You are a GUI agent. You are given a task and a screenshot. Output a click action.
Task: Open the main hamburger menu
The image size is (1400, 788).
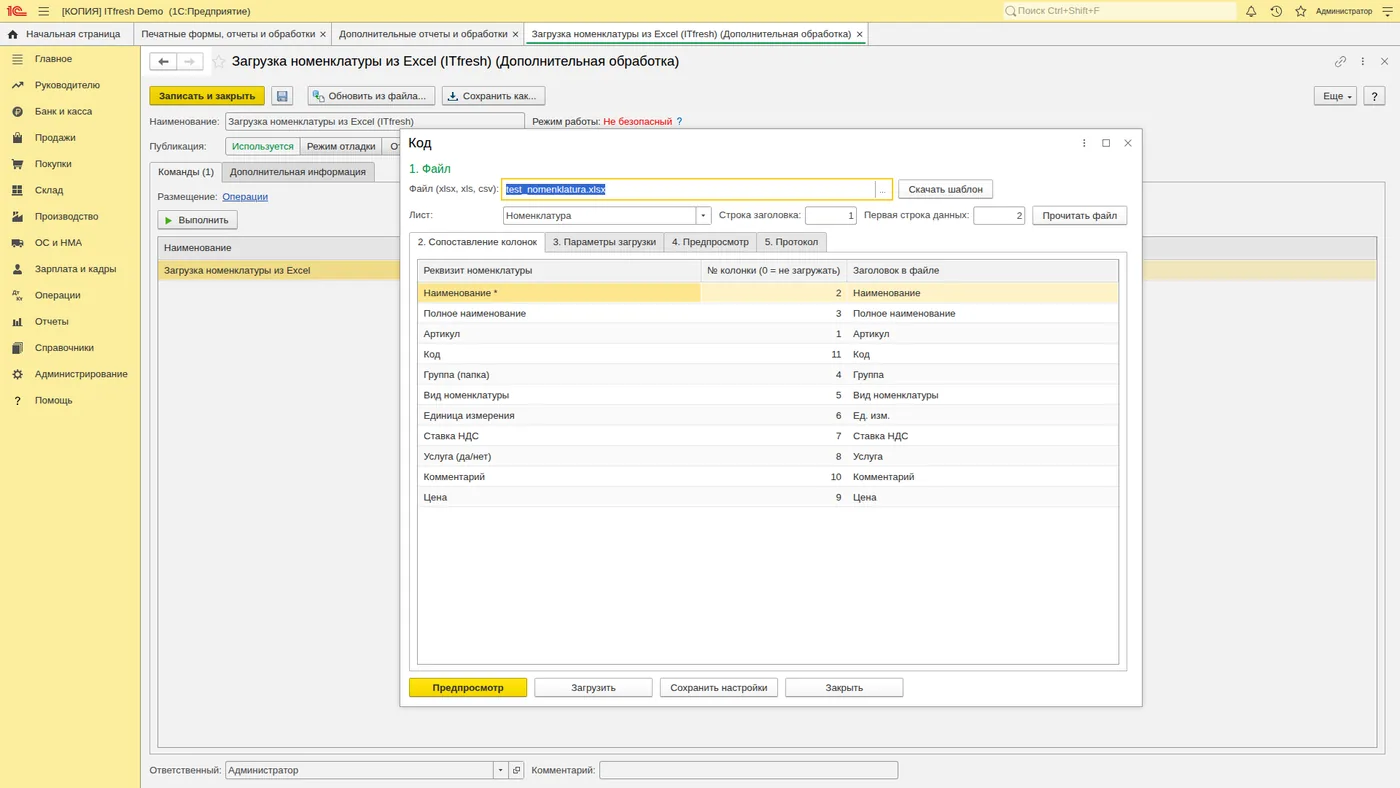pyautogui.click(x=44, y=11)
